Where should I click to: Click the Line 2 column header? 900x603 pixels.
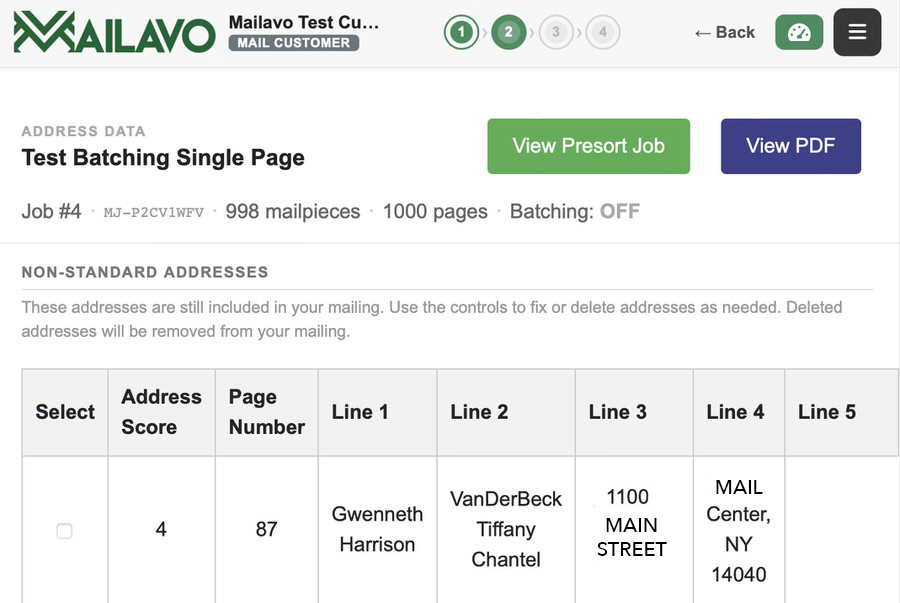[506, 412]
